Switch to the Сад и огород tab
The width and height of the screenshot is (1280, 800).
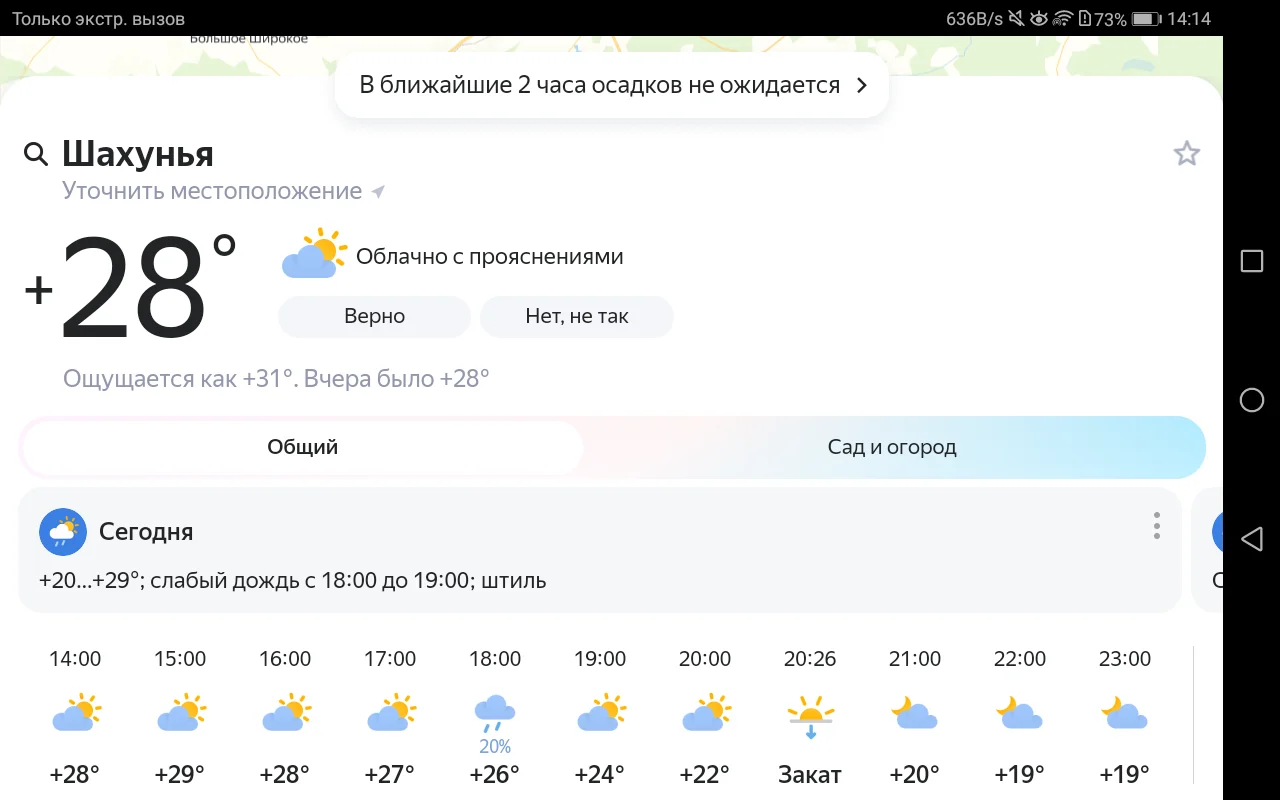[x=891, y=447]
